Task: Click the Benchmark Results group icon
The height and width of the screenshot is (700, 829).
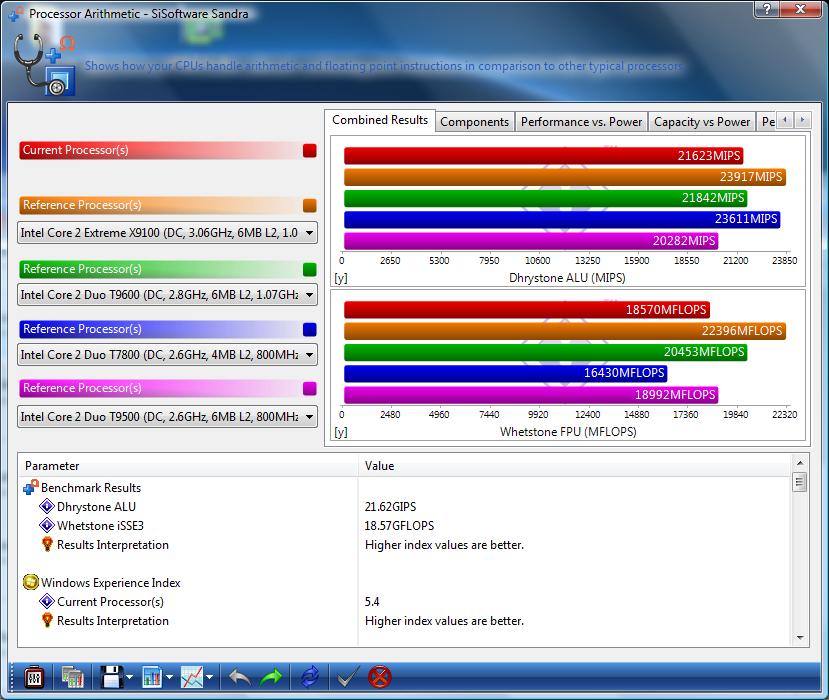Action: click(x=31, y=487)
